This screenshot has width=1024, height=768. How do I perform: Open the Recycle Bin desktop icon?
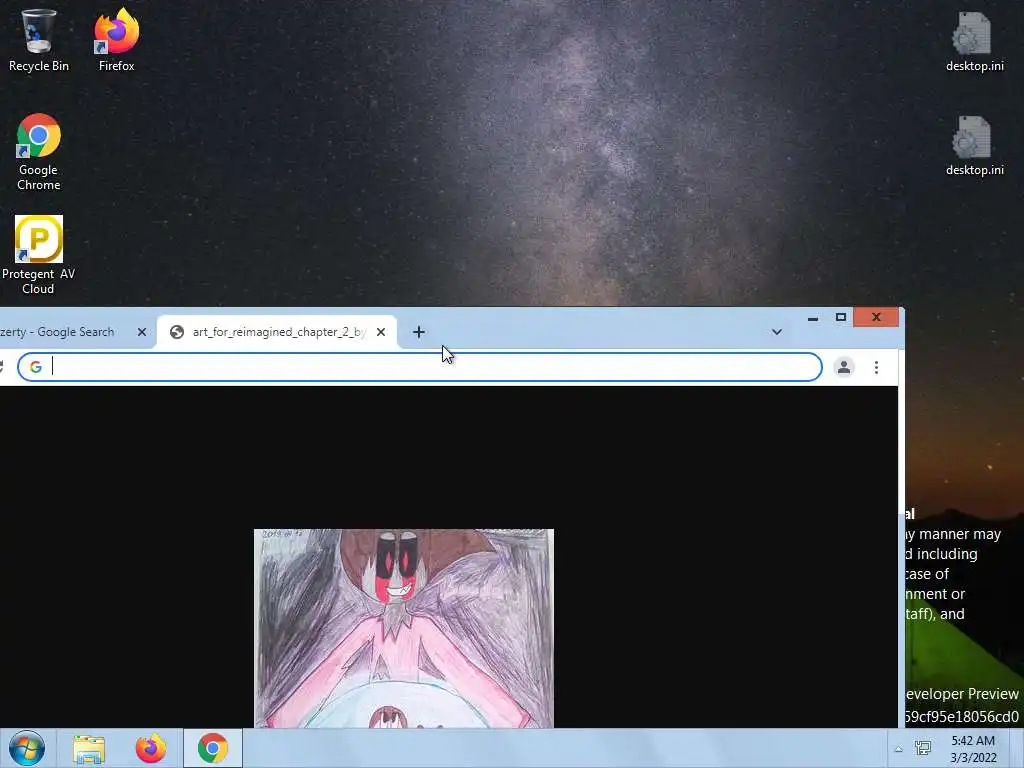[x=39, y=40]
